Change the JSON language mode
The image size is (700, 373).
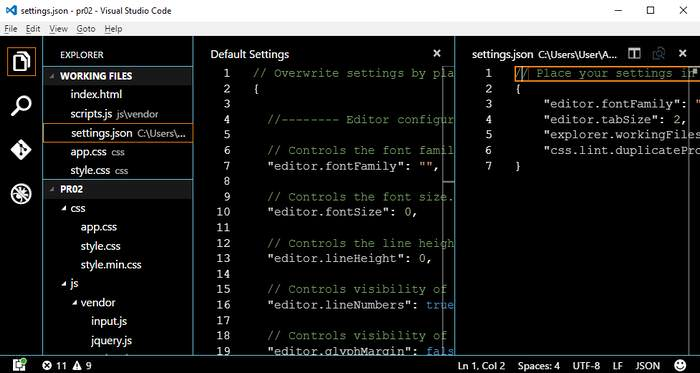tap(648, 366)
